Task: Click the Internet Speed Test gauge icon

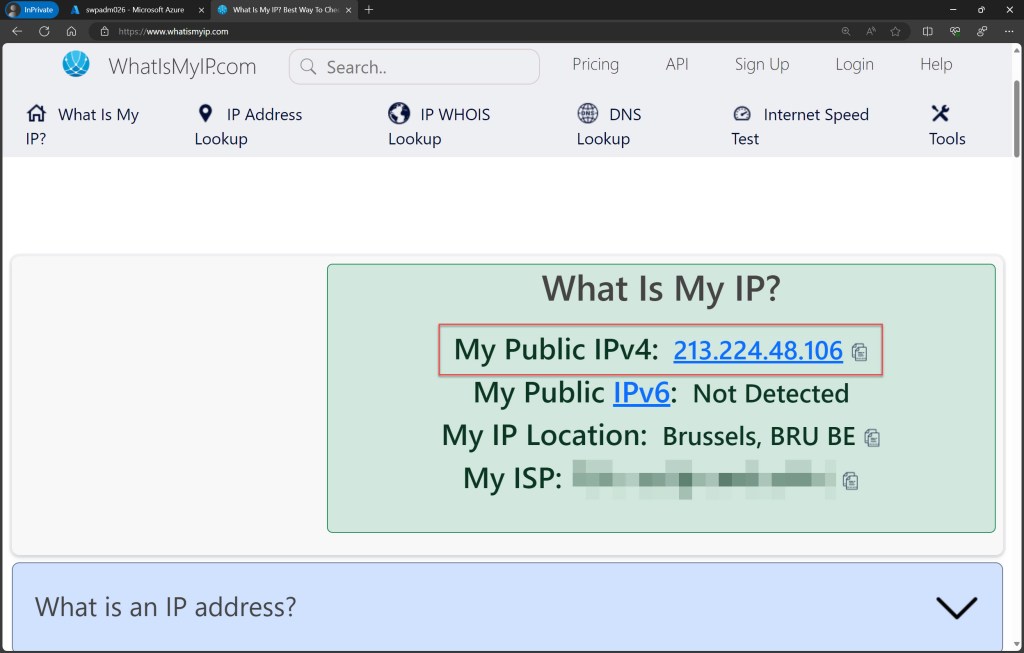Action: pyautogui.click(x=742, y=114)
